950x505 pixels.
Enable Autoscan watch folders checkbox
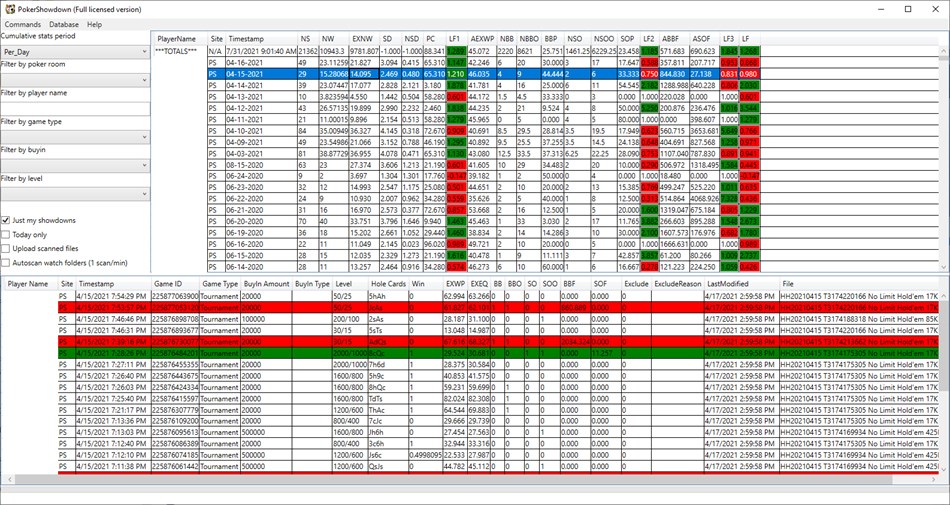point(6,263)
